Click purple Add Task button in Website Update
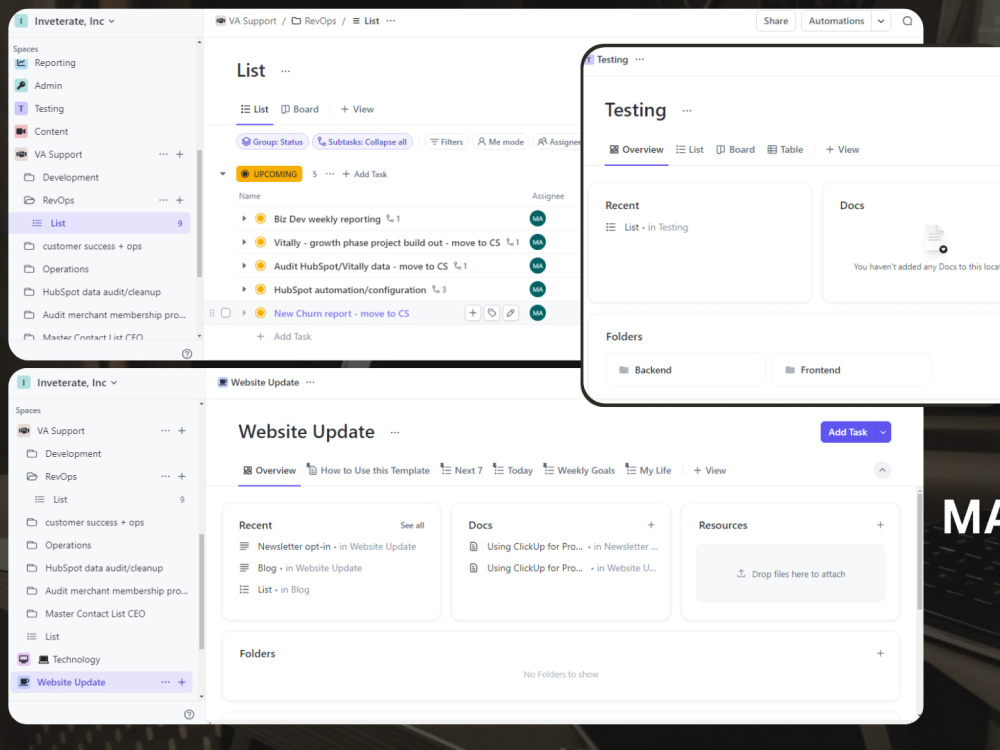The width and height of the screenshot is (1000, 750). [848, 432]
